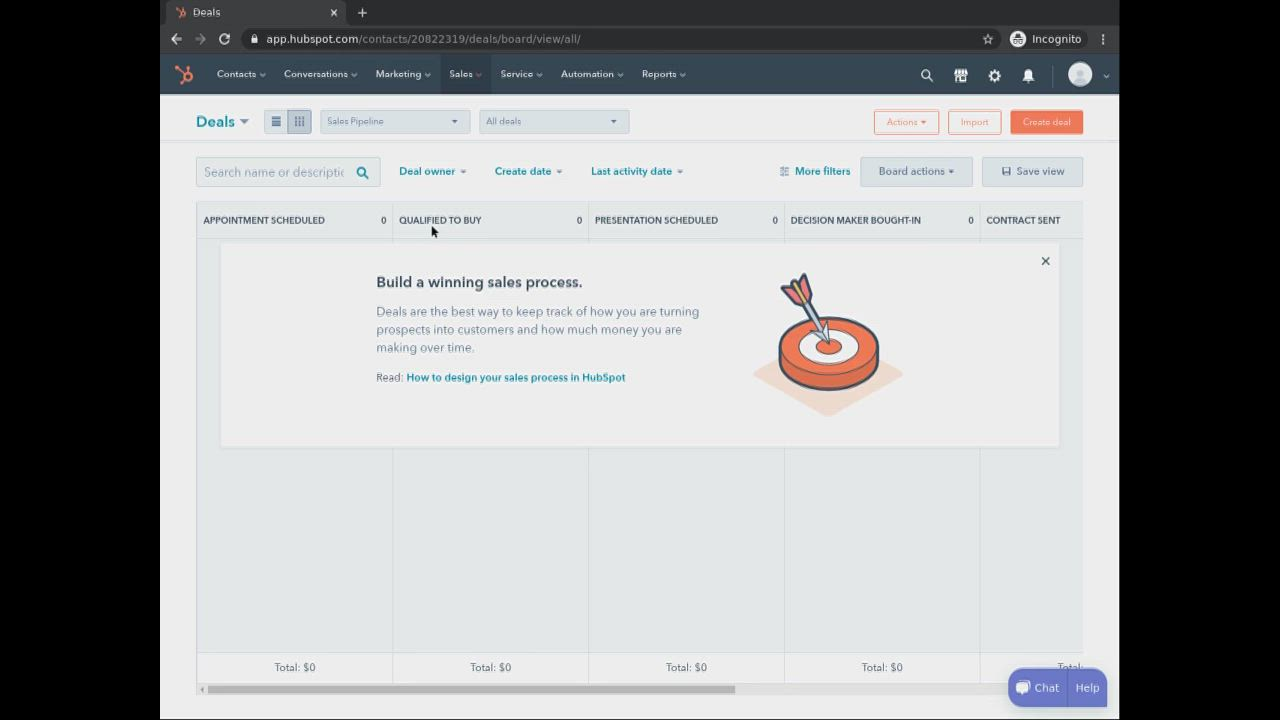Viewport: 1280px width, 720px height.
Task: Open the Sales navigation menu
Action: click(x=465, y=74)
